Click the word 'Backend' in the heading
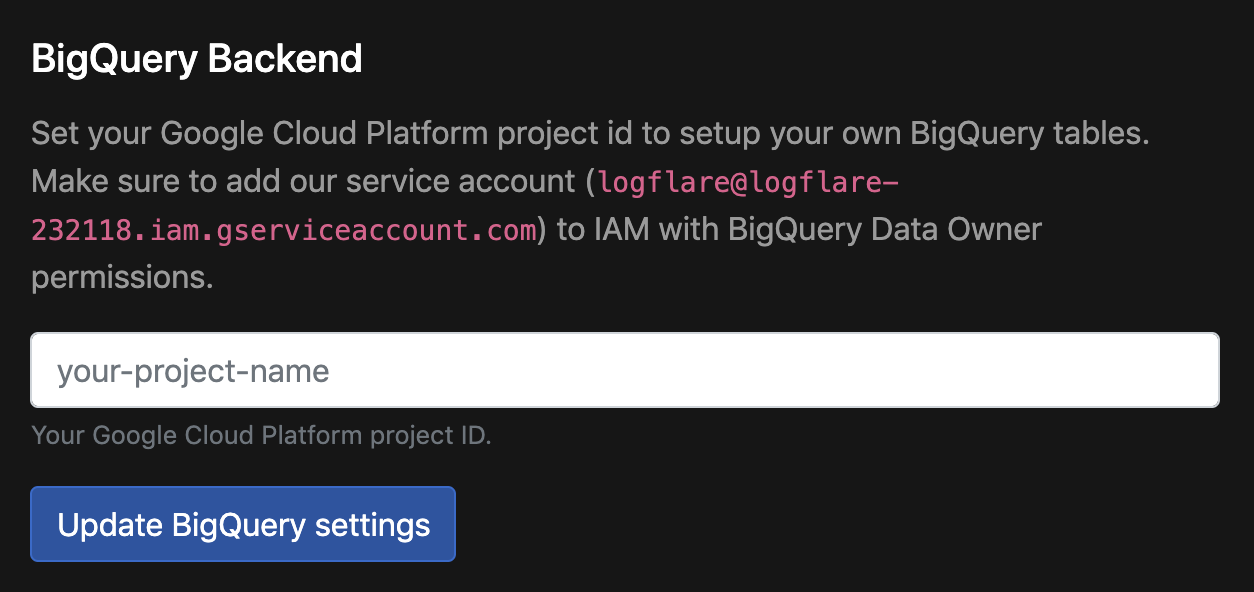Image resolution: width=1254 pixels, height=592 pixels. [285, 60]
